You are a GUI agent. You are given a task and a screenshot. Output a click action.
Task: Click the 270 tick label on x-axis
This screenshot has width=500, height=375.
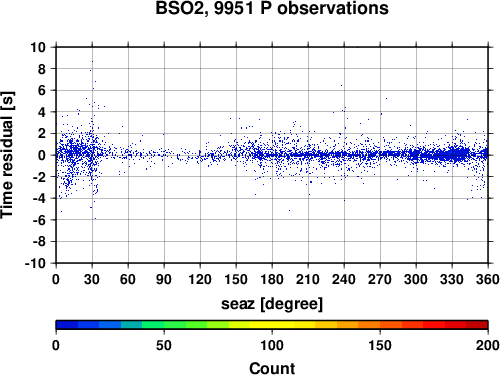pyautogui.click(x=380, y=279)
